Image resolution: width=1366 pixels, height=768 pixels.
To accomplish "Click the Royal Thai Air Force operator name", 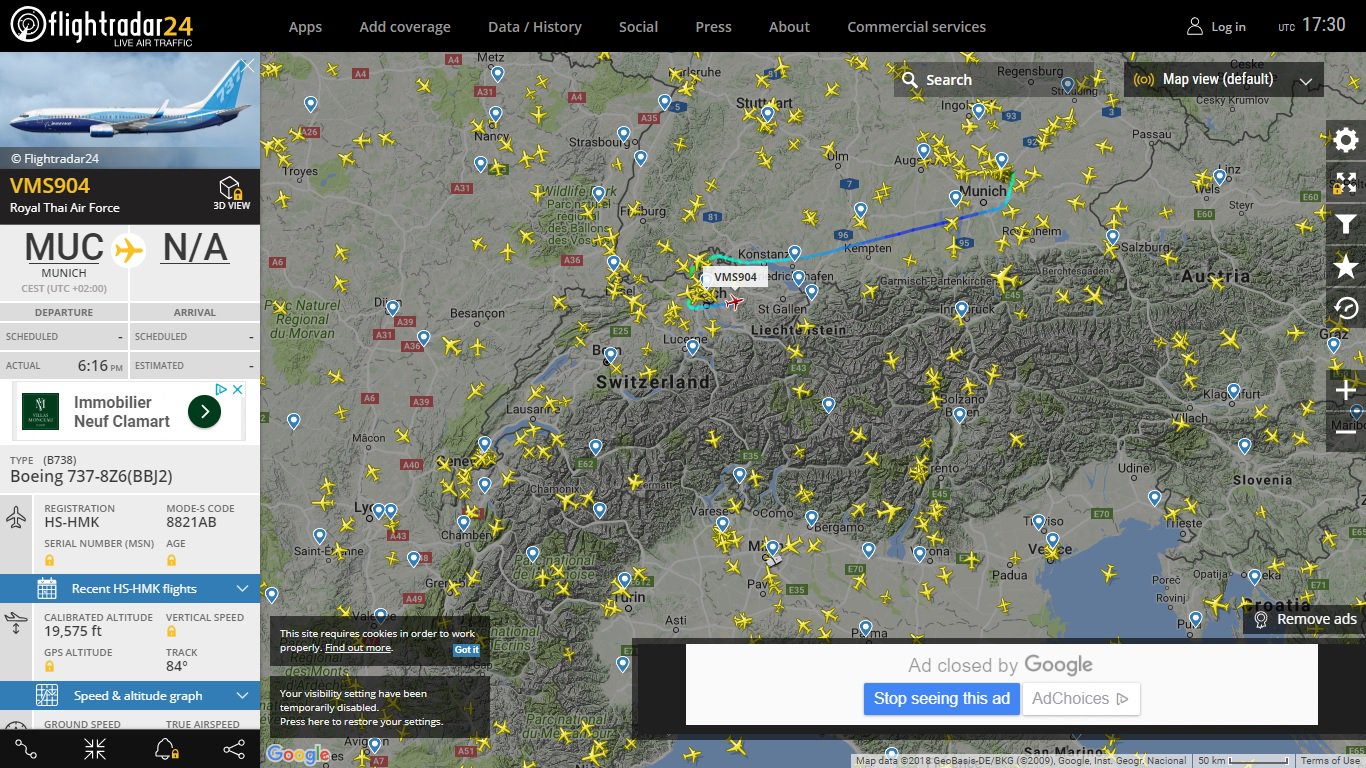I will coord(65,208).
